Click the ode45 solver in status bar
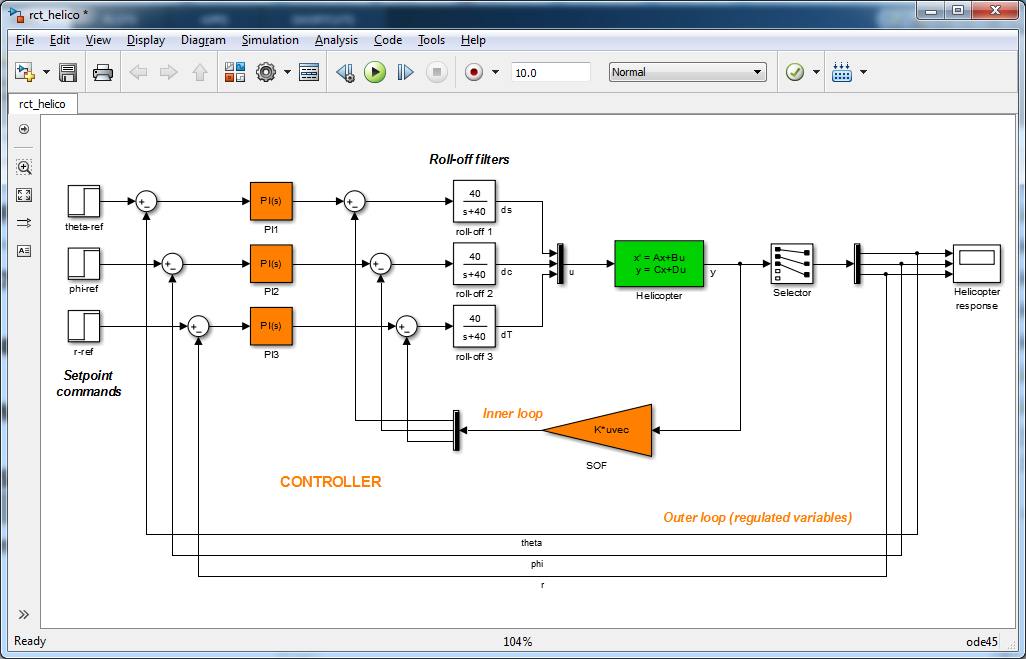The image size is (1026, 659). pyautogui.click(x=982, y=641)
